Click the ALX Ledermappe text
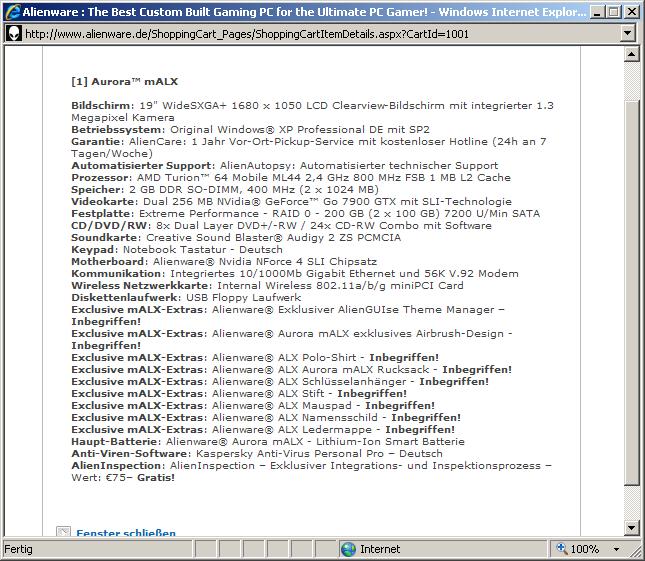The height and width of the screenshot is (561, 645). 325,429
